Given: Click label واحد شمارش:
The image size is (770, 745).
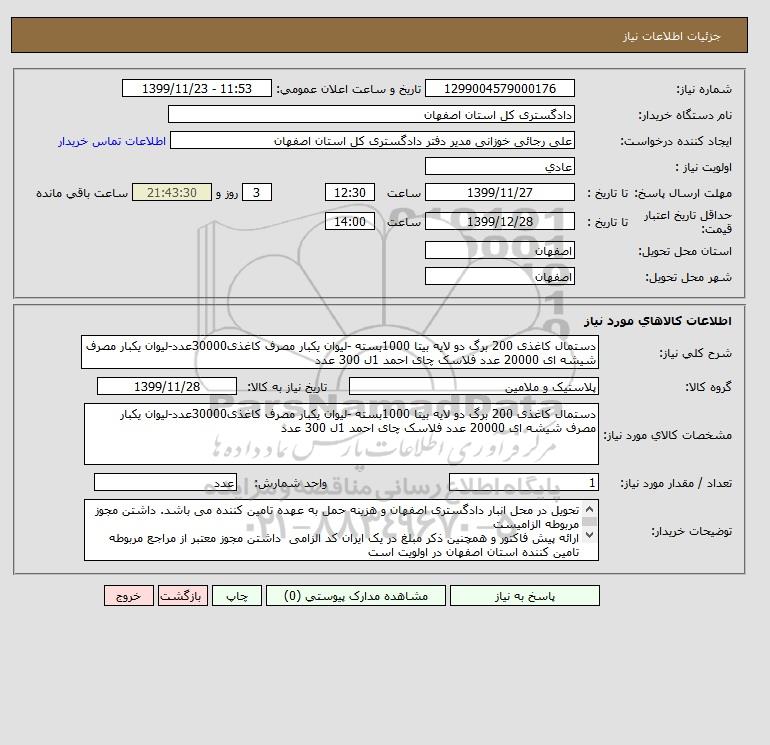Looking at the screenshot, I should (290, 484).
